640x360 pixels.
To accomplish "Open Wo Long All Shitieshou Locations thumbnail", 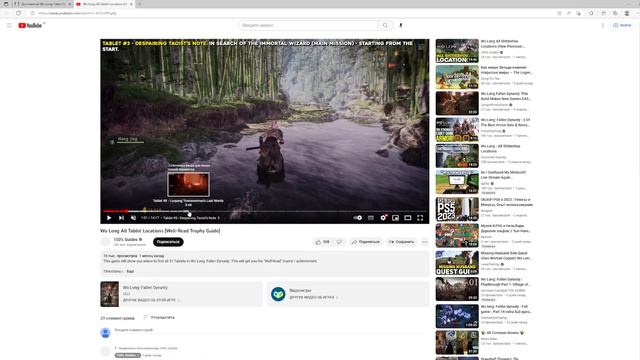I will [457, 51].
